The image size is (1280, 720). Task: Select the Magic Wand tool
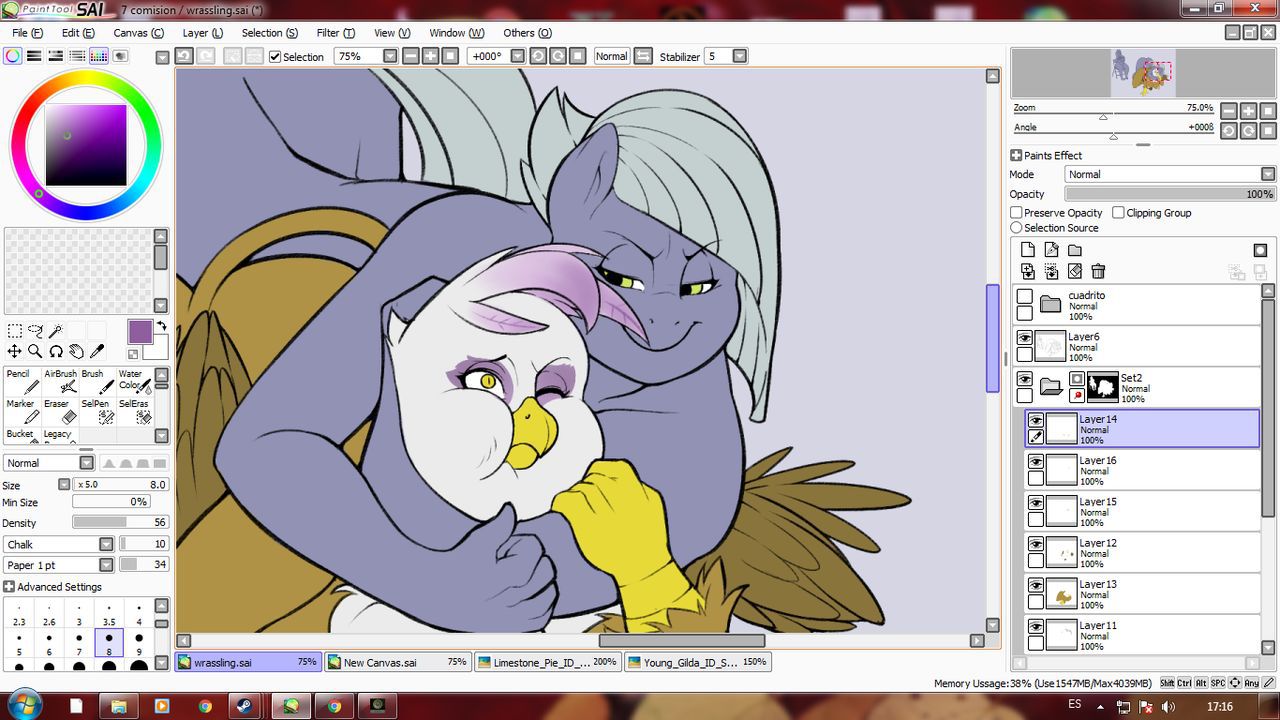[x=56, y=331]
